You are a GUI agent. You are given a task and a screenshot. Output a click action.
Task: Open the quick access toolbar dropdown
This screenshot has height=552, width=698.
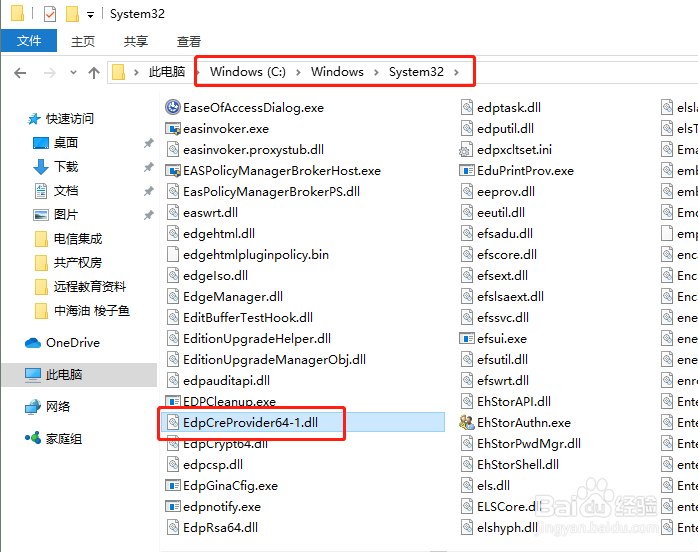(x=90, y=15)
